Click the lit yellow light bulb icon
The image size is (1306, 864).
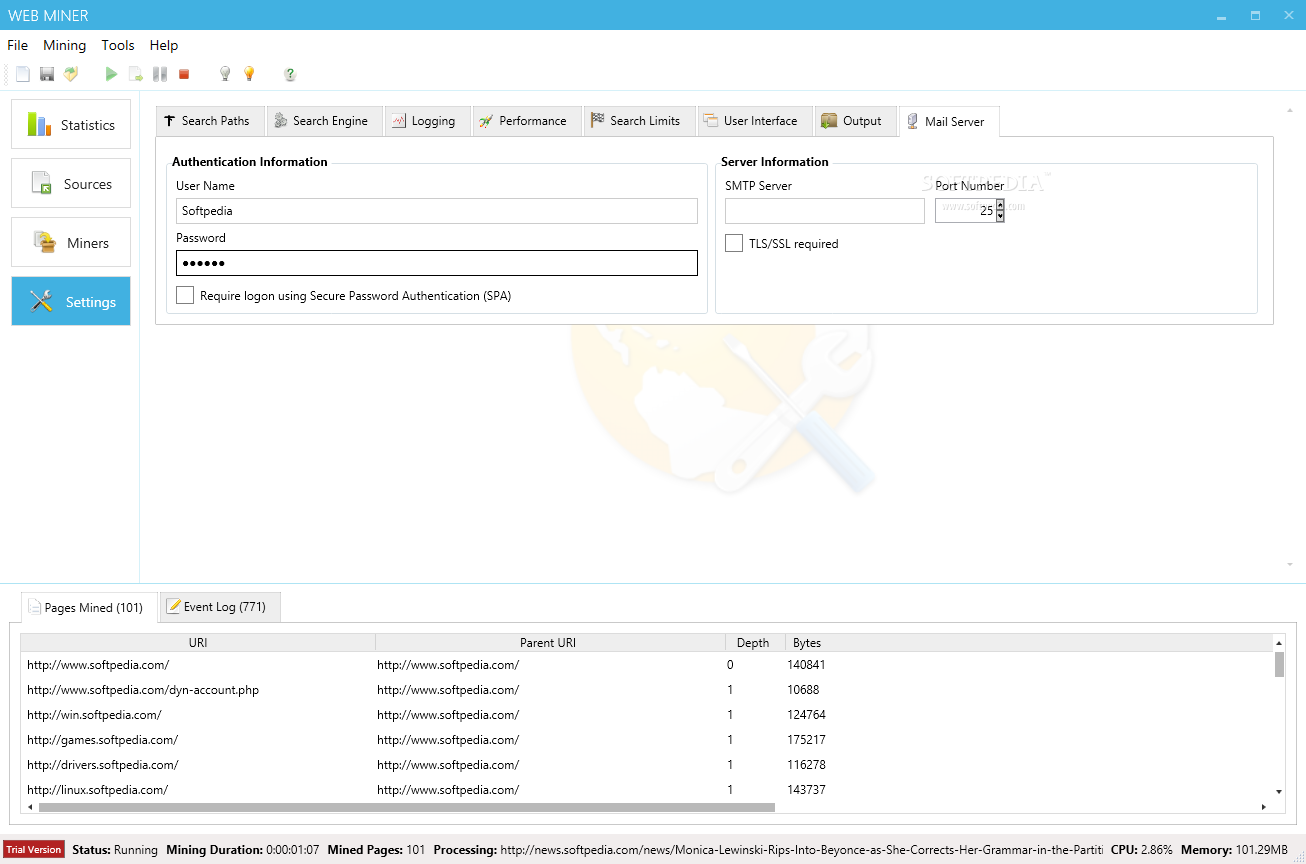tap(249, 74)
